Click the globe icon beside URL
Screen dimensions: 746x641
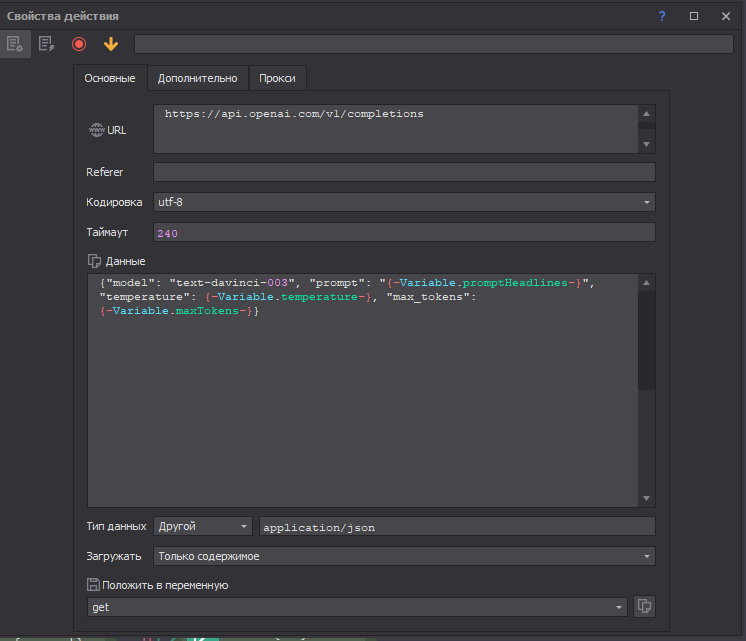[x=96, y=130]
